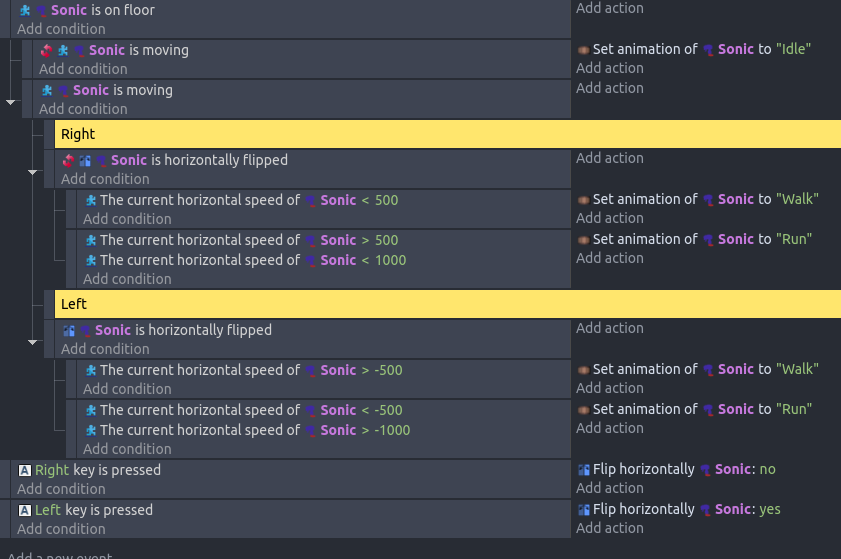Select 'Left key is pressed' condition

pyautogui.click(x=86, y=510)
